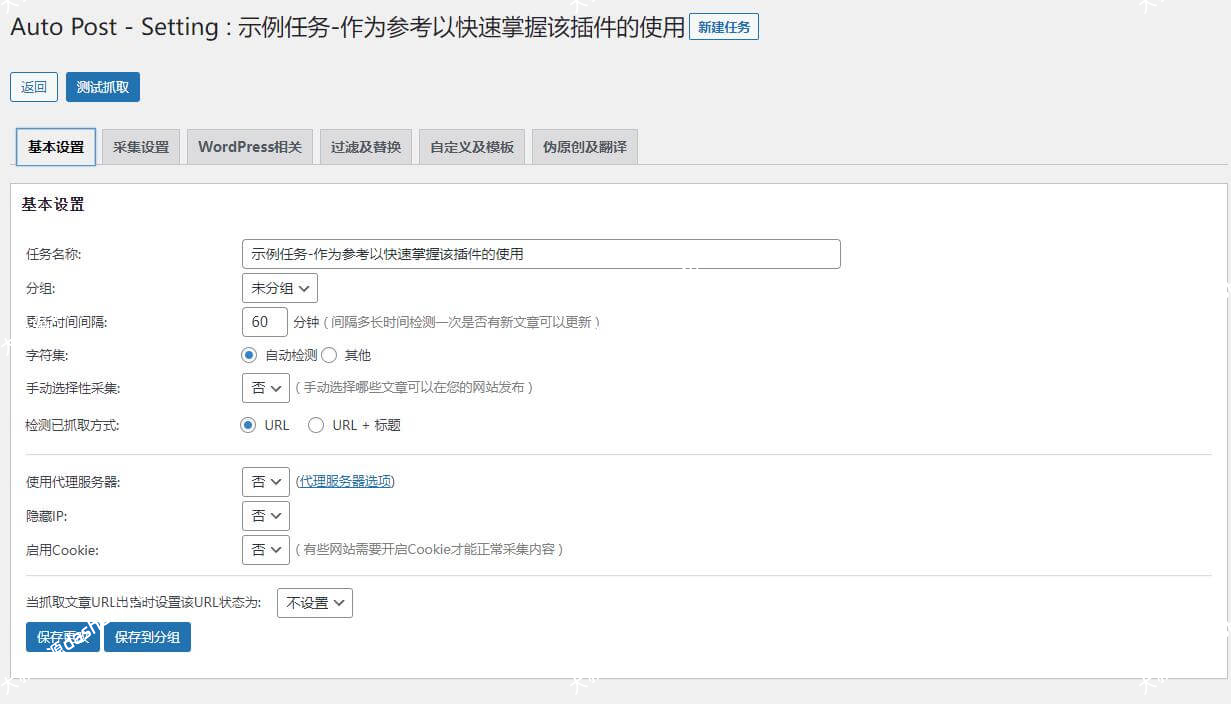
Task: Open the 自定义及模板 tab
Action: 471,145
